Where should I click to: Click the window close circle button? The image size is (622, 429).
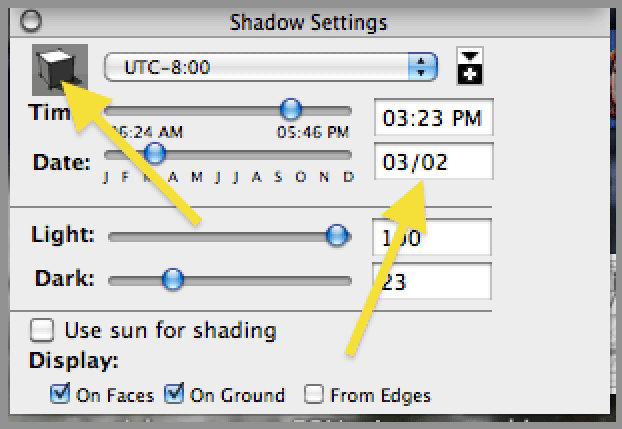(33, 20)
